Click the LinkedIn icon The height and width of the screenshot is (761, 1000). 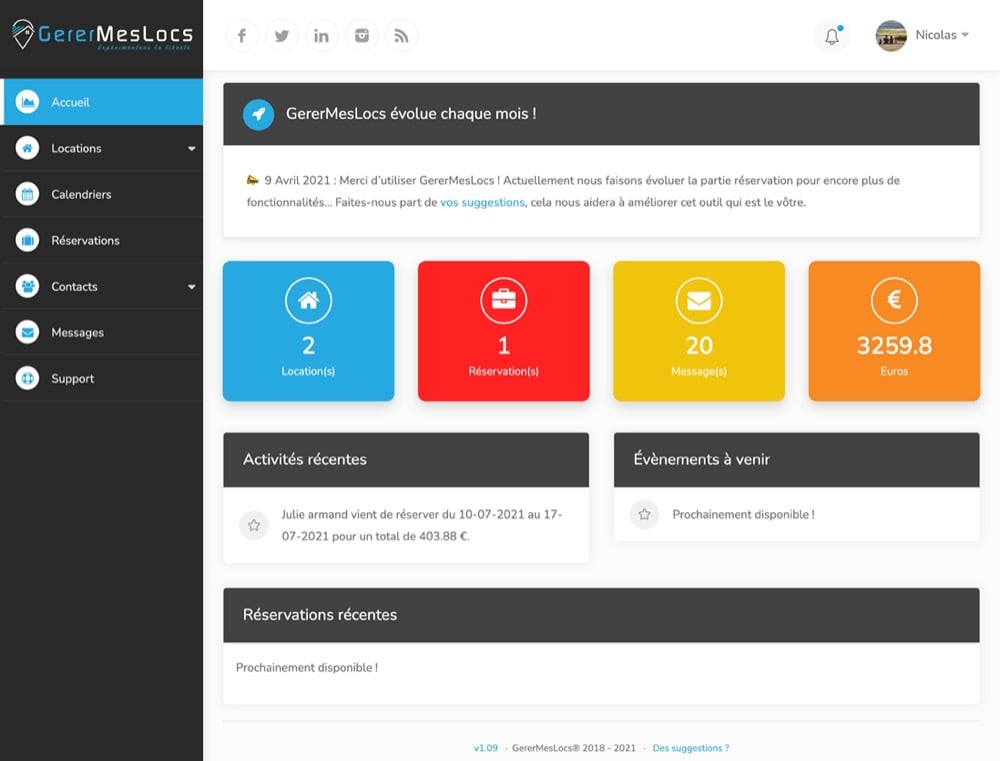pos(321,36)
